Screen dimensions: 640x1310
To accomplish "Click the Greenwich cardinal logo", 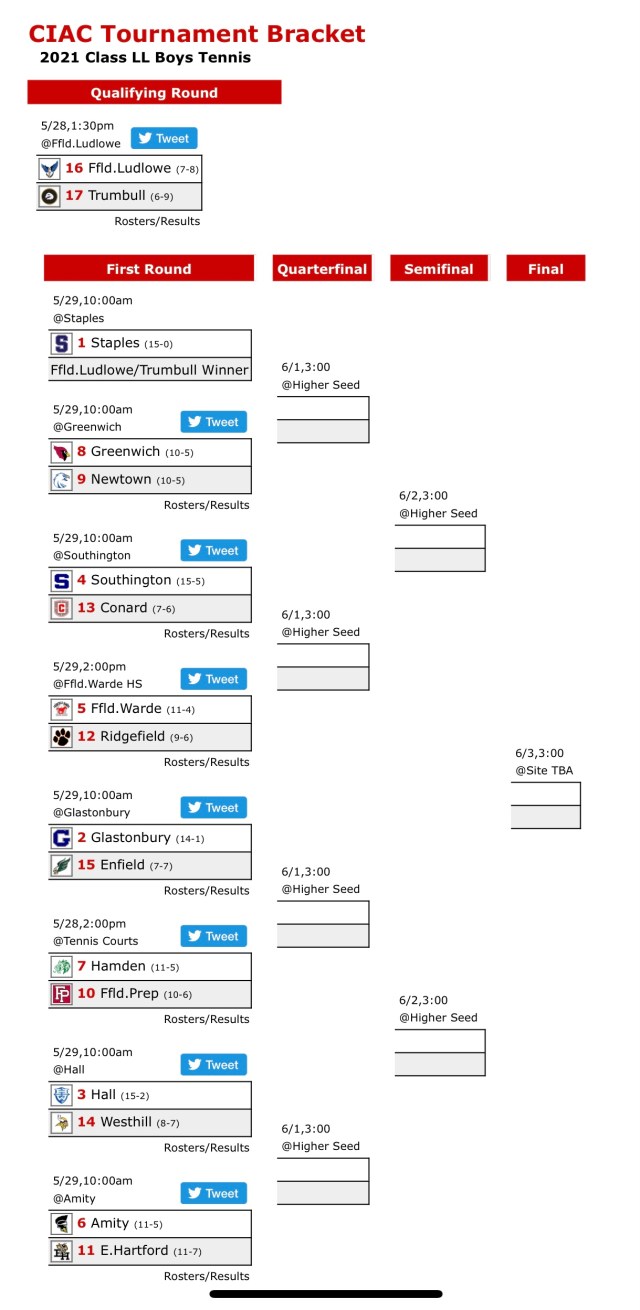I will (62, 452).
